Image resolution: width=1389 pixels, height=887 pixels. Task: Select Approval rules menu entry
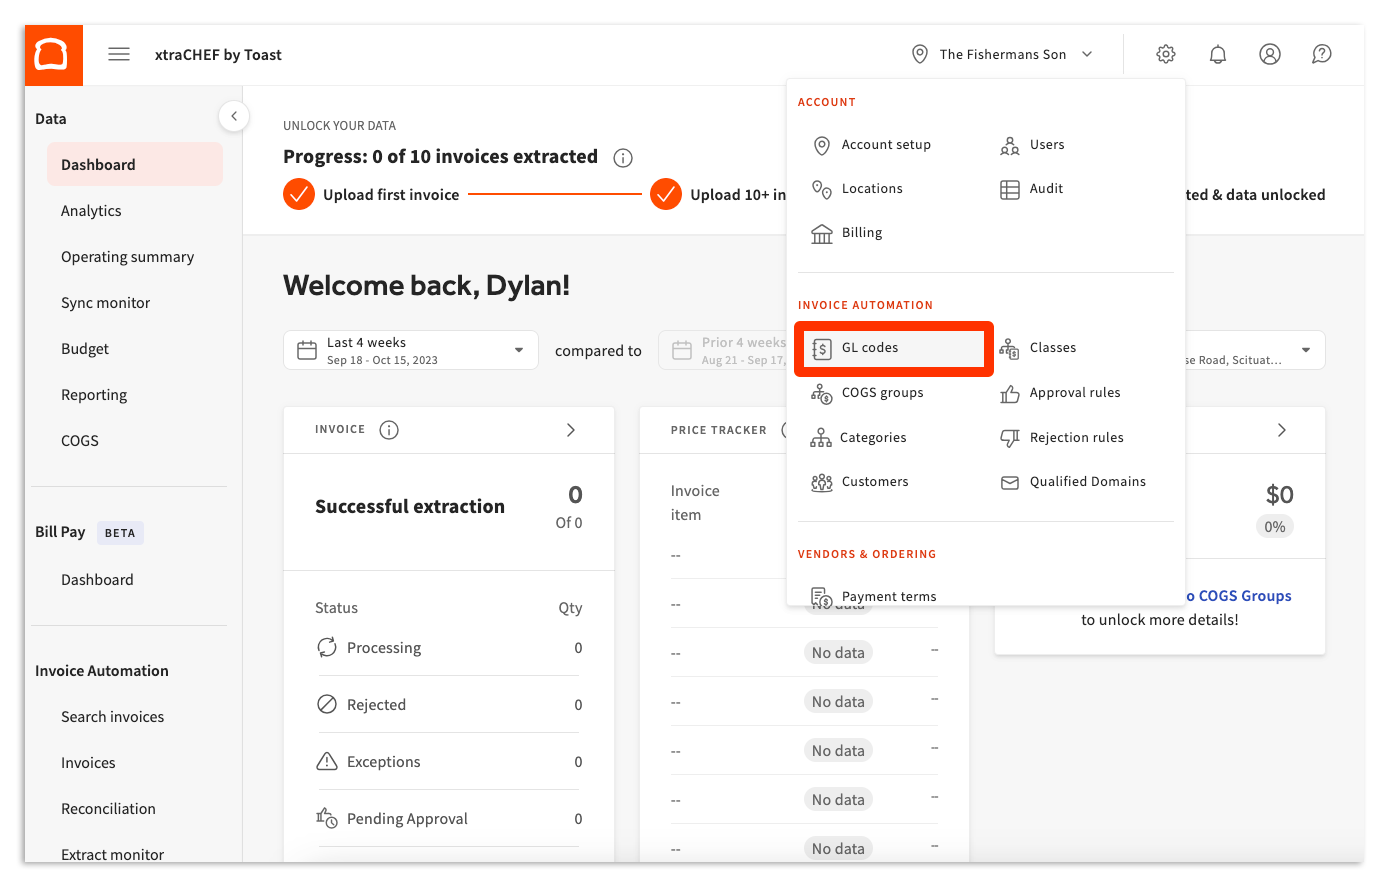pyautogui.click(x=1074, y=393)
